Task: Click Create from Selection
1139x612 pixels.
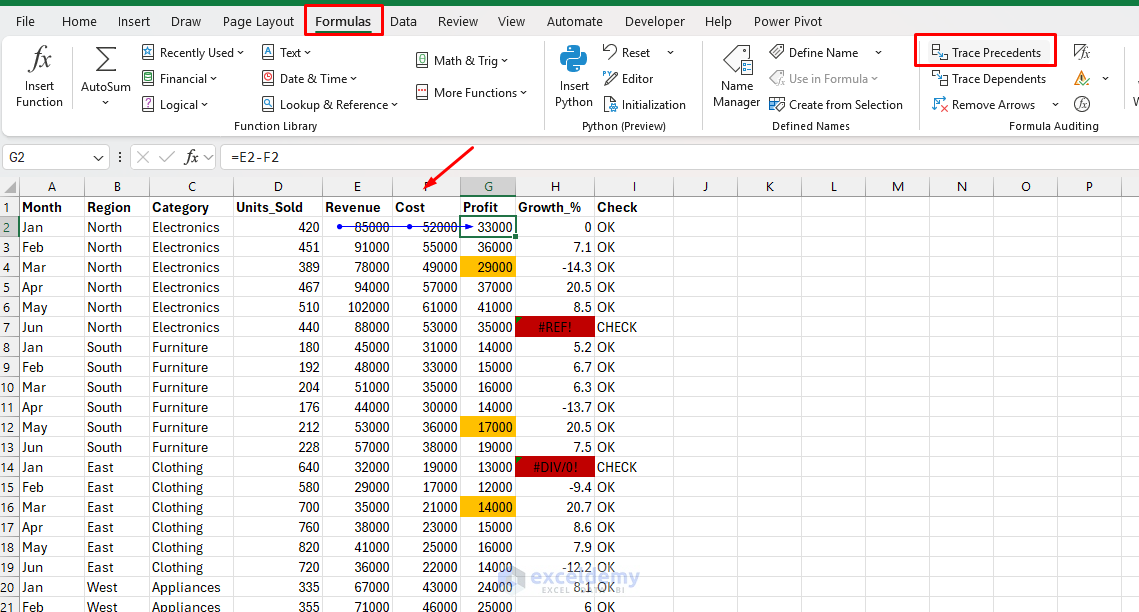Action: coord(835,105)
